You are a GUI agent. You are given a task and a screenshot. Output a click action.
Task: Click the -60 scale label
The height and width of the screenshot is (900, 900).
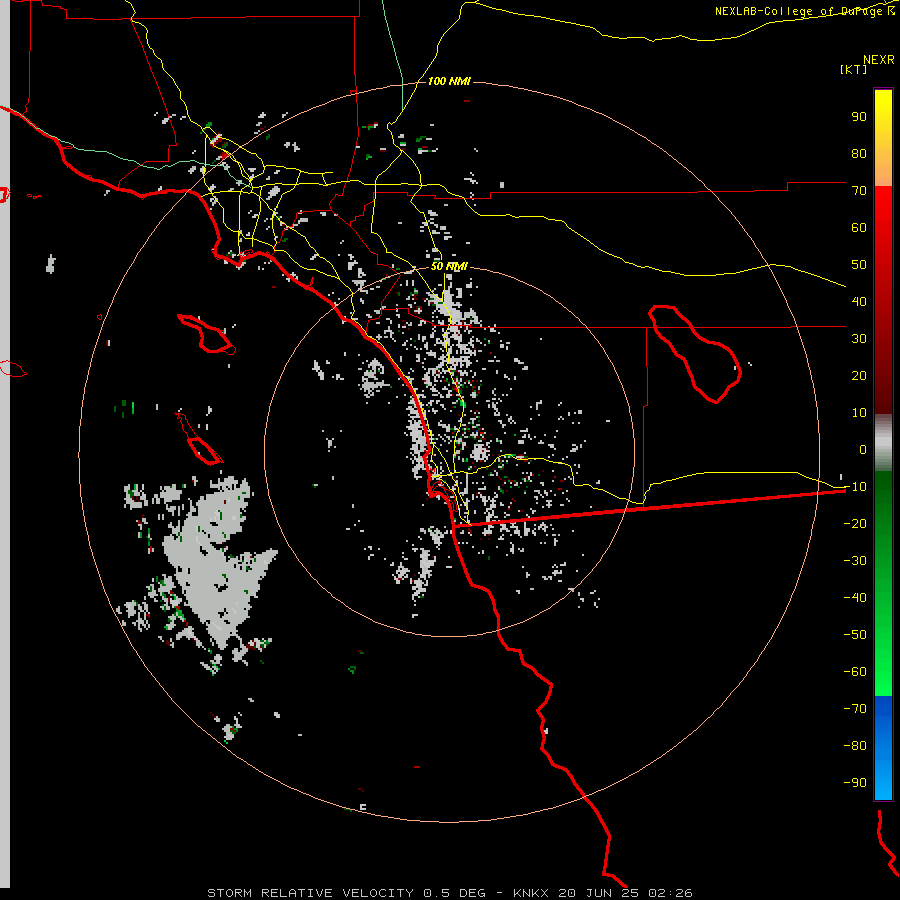coord(855,672)
